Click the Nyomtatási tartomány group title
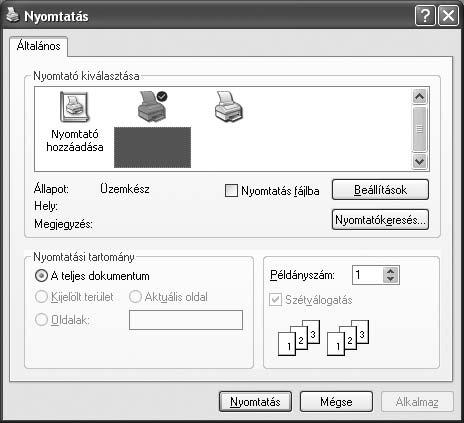 84,257
